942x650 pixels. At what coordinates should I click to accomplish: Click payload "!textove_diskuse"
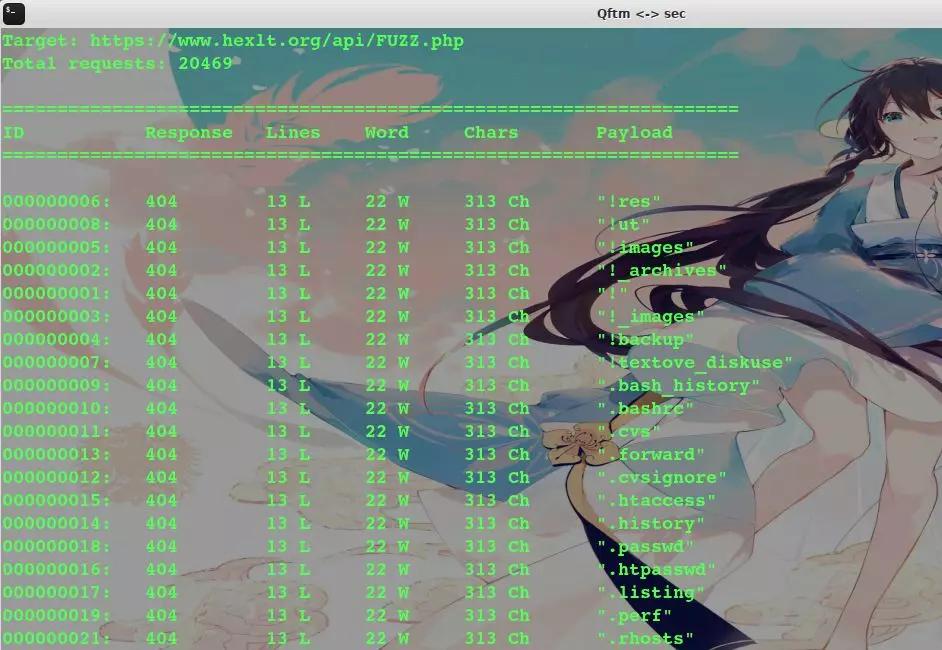(694, 362)
